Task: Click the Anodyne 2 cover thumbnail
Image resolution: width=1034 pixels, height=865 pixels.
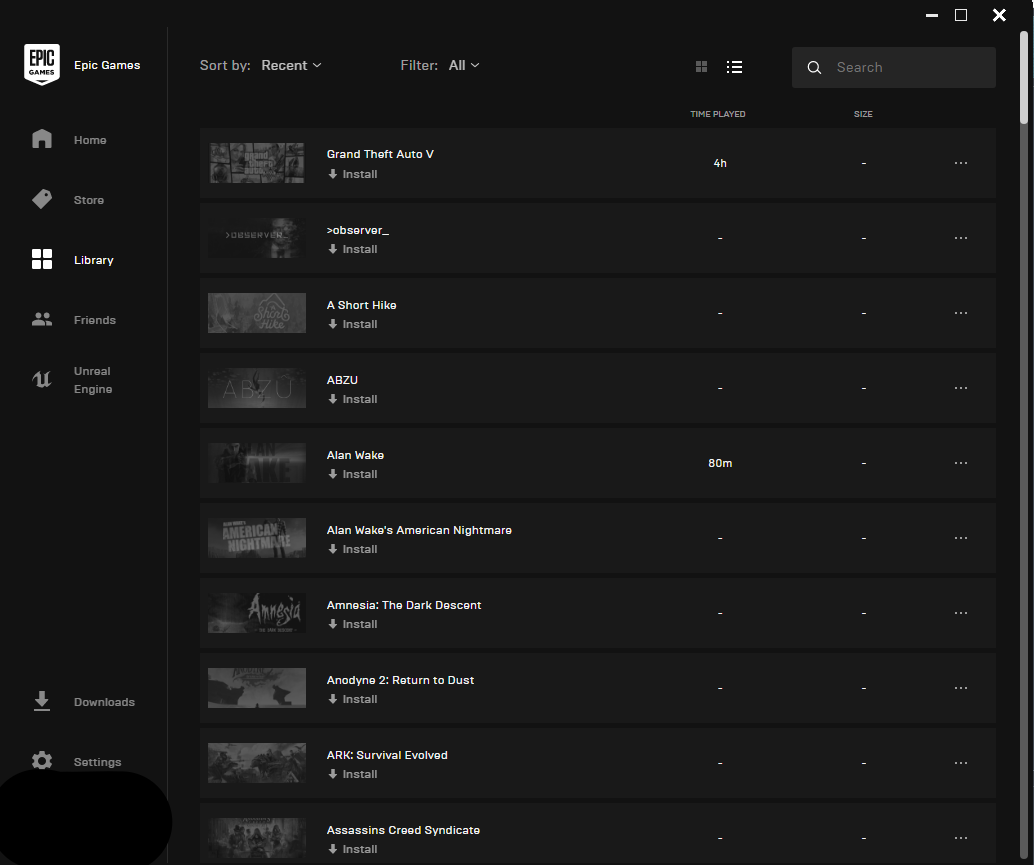Action: point(257,688)
